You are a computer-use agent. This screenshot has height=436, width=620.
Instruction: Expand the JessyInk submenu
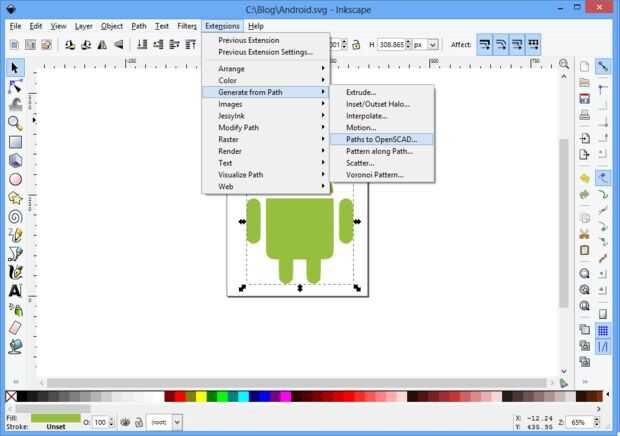pos(266,116)
